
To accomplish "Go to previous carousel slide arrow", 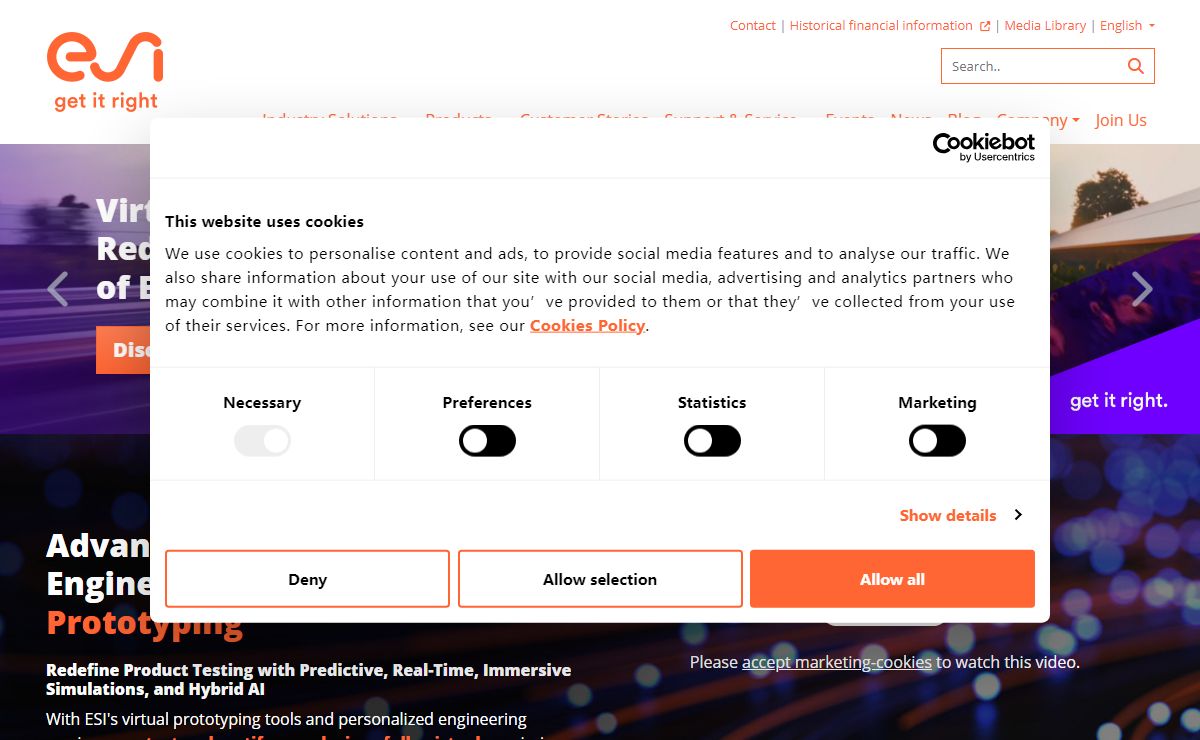I will pos(58,289).
